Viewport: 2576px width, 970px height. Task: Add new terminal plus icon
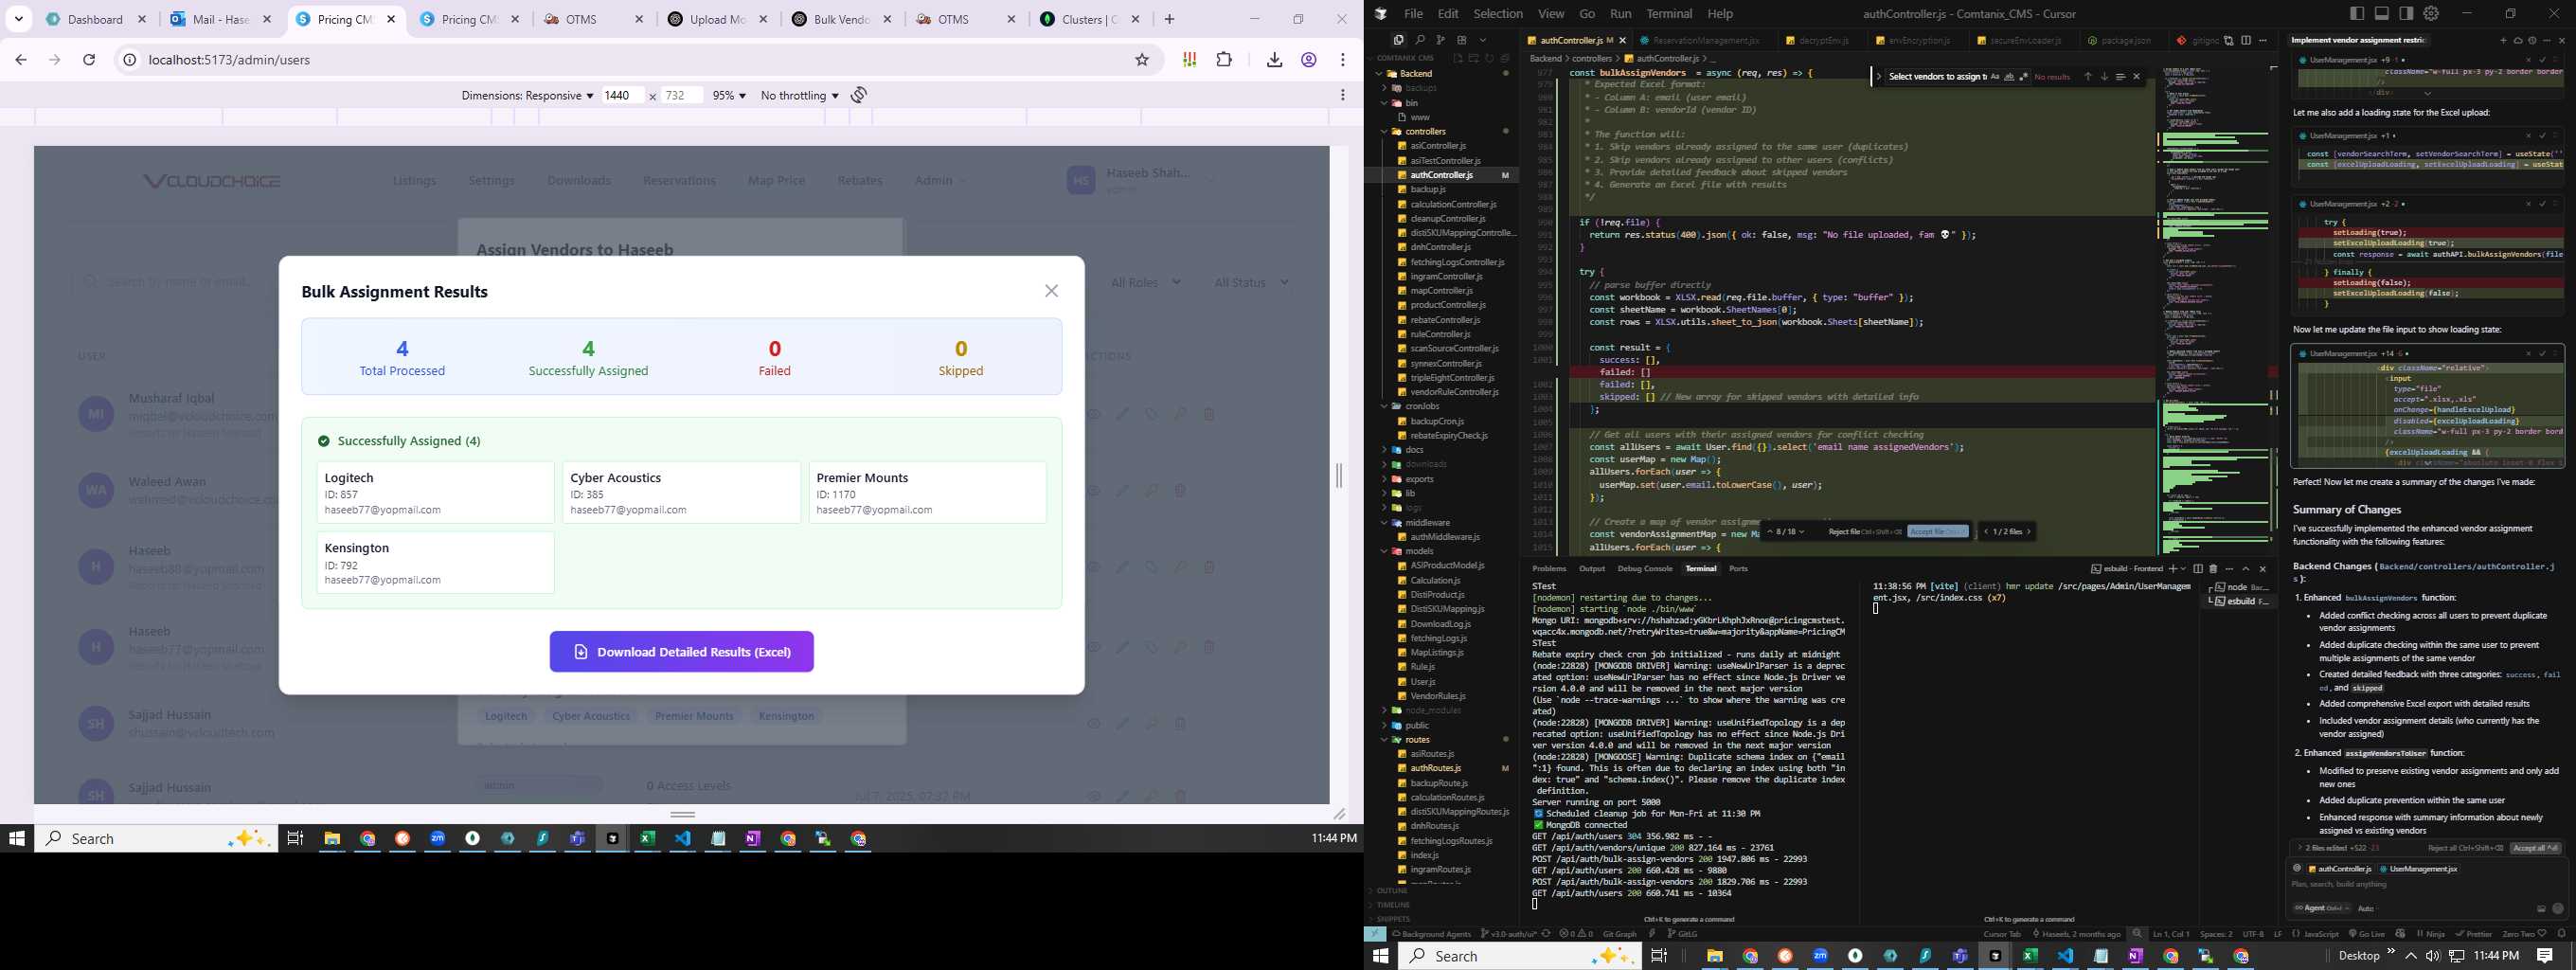[2173, 569]
